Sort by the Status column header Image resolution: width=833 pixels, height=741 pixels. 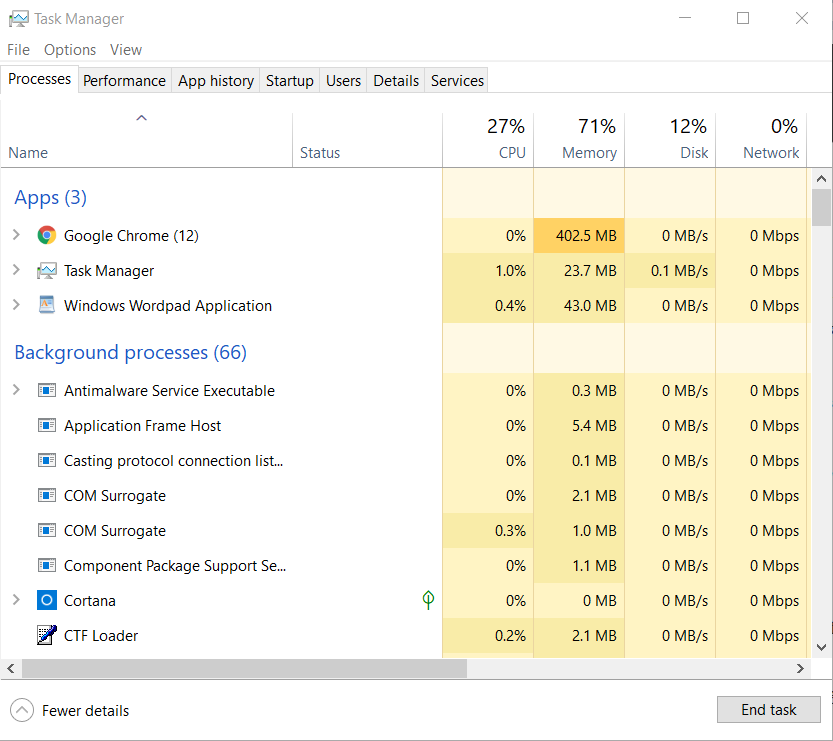click(367, 140)
